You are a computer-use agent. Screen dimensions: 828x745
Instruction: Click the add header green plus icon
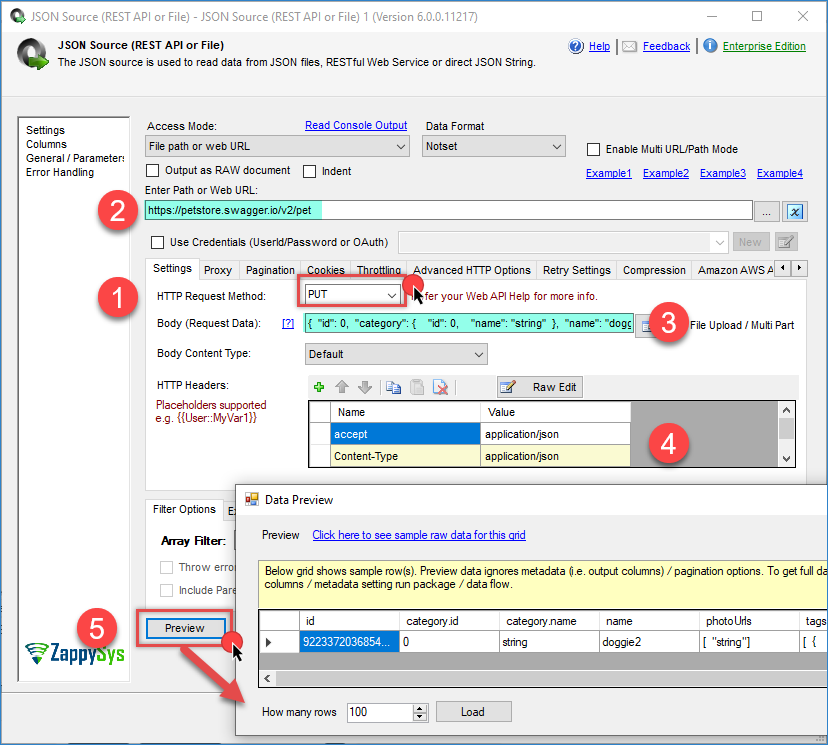pyautogui.click(x=319, y=388)
